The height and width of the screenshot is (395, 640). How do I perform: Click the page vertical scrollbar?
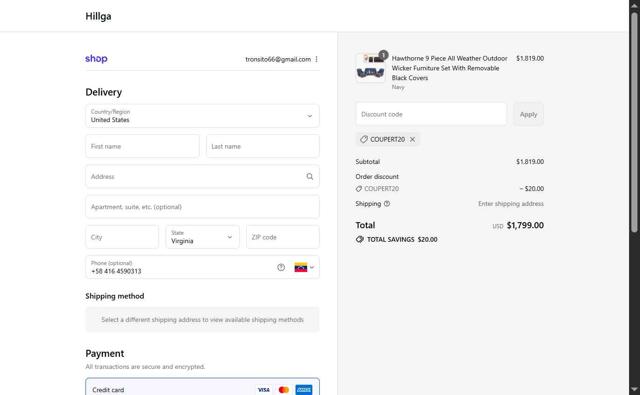coord(634,122)
